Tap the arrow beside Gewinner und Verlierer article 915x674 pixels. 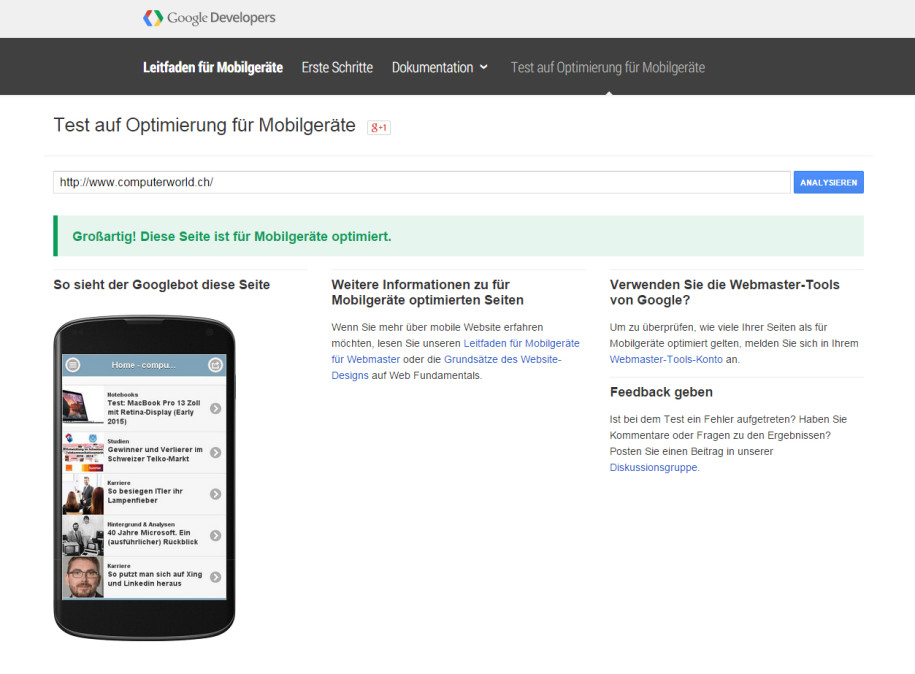pyautogui.click(x=215, y=452)
